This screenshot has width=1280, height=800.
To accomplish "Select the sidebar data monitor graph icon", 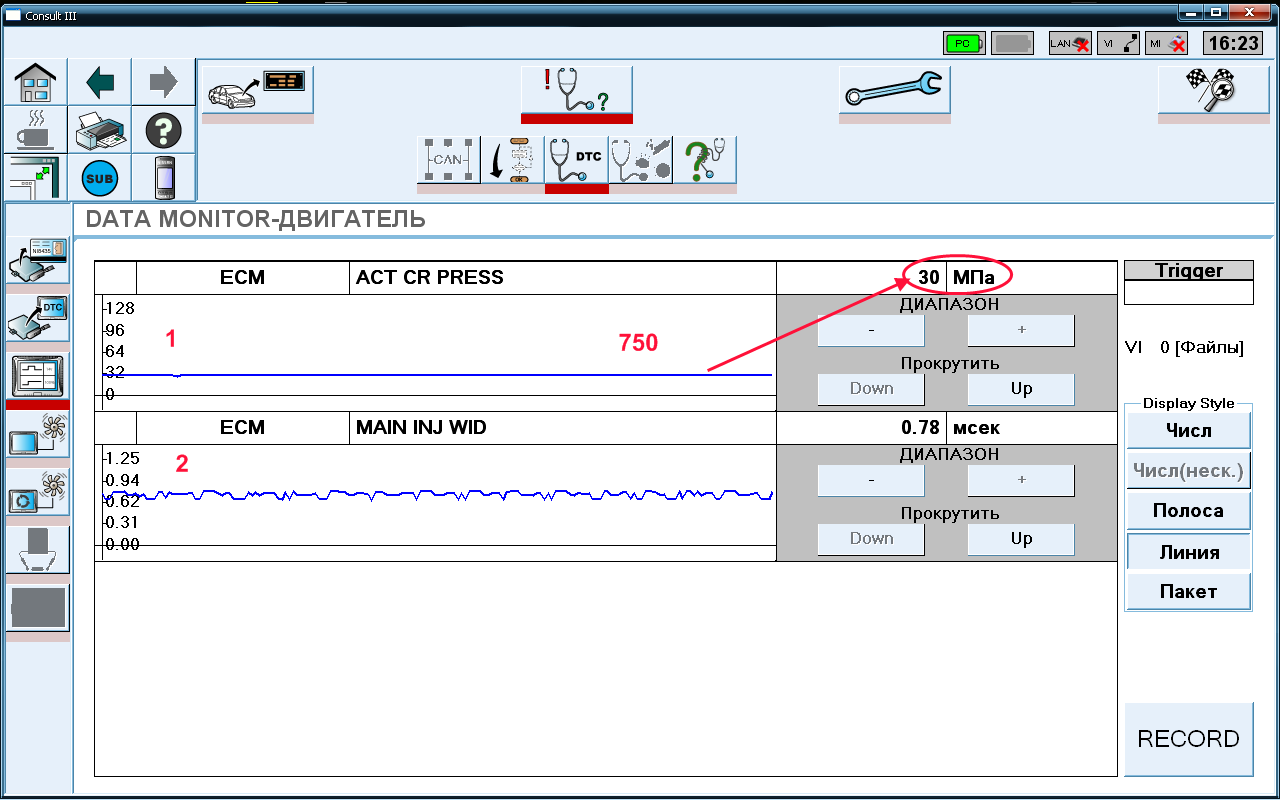I will pos(37,377).
